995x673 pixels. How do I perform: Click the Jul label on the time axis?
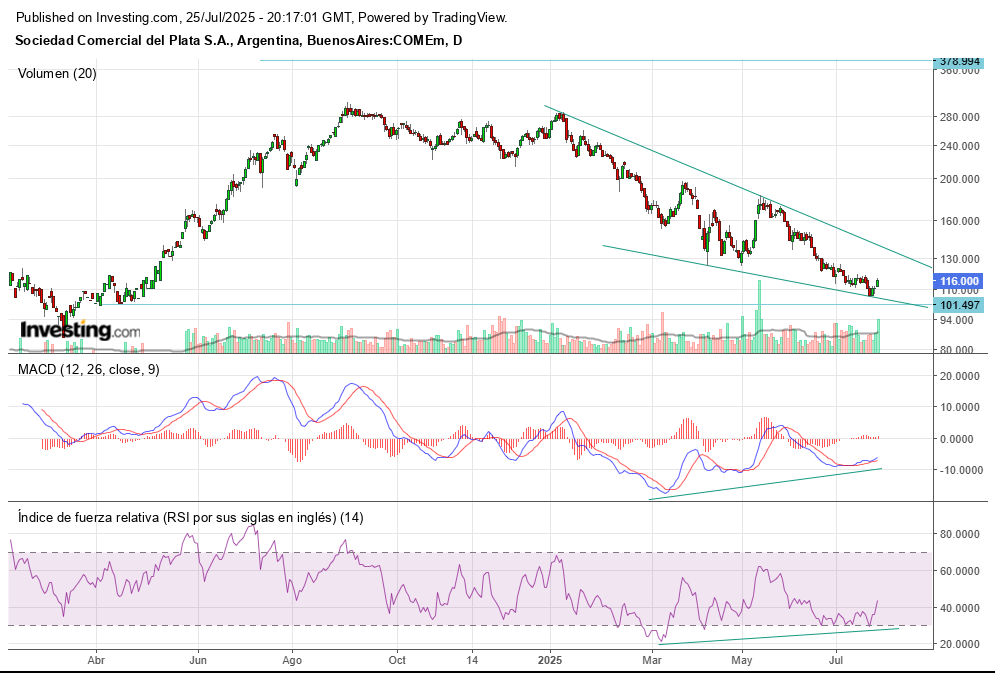coord(836,660)
